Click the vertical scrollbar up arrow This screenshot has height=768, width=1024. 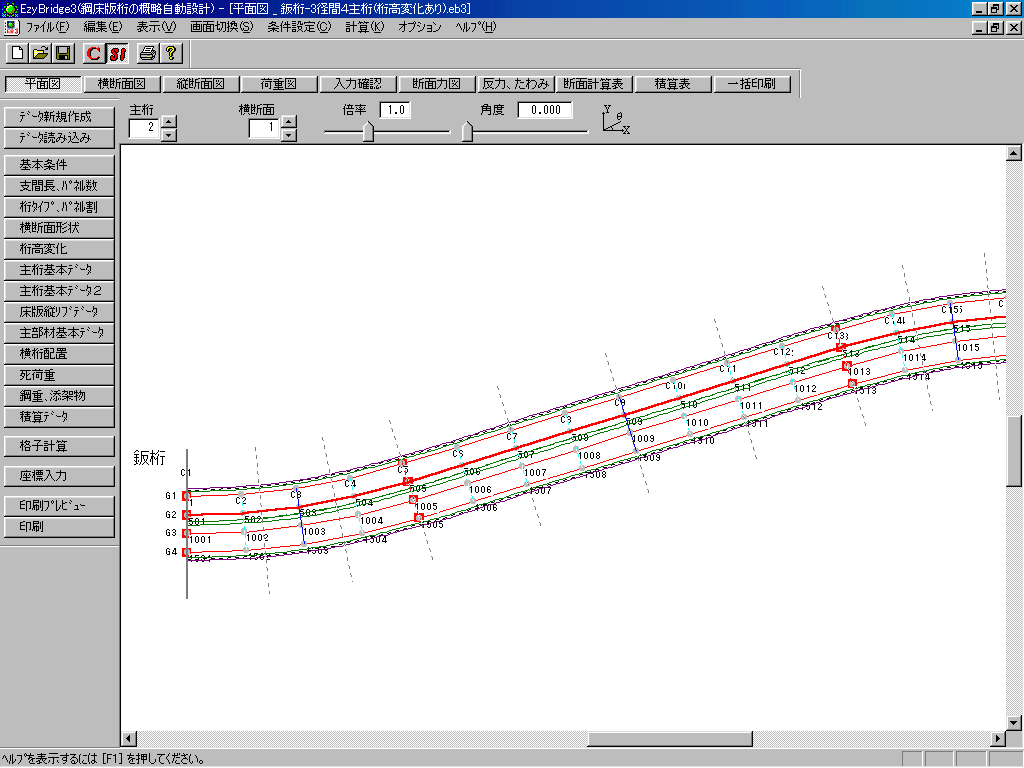1014,153
